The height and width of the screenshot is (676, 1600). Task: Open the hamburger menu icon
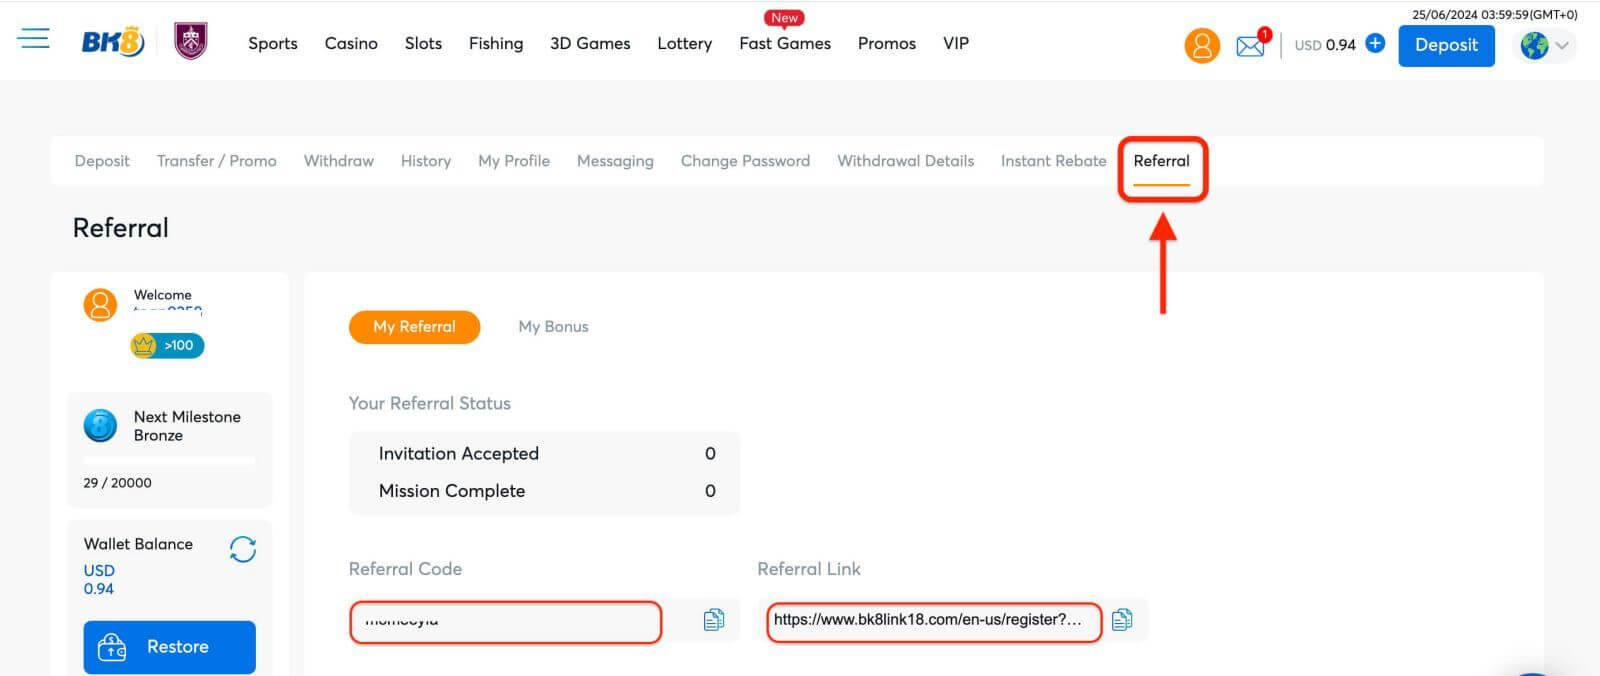tap(33, 39)
